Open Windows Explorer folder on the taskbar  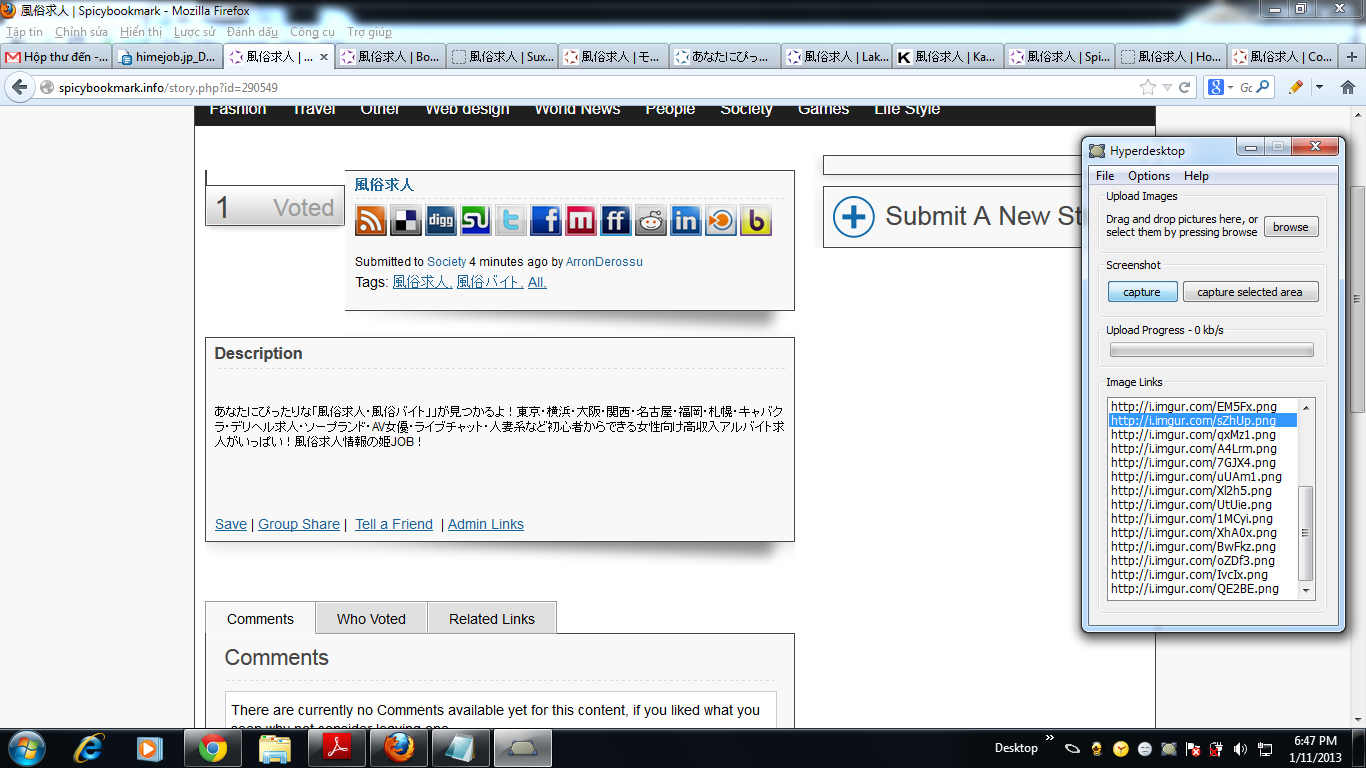click(x=274, y=748)
